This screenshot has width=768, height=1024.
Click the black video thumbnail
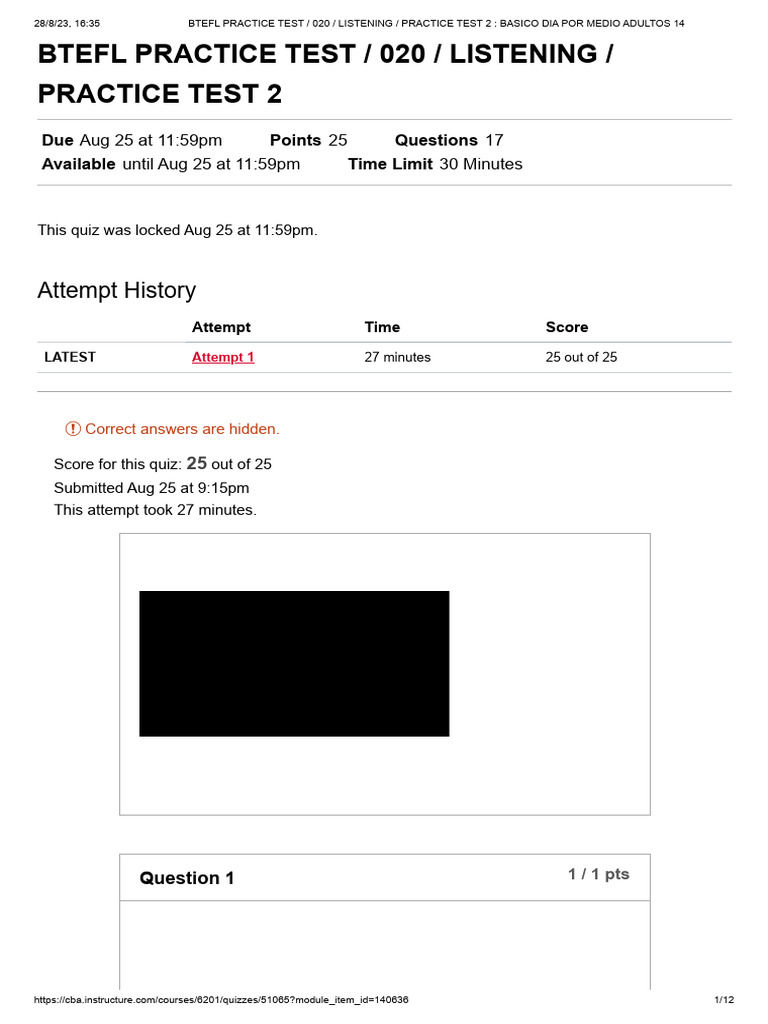(x=294, y=663)
